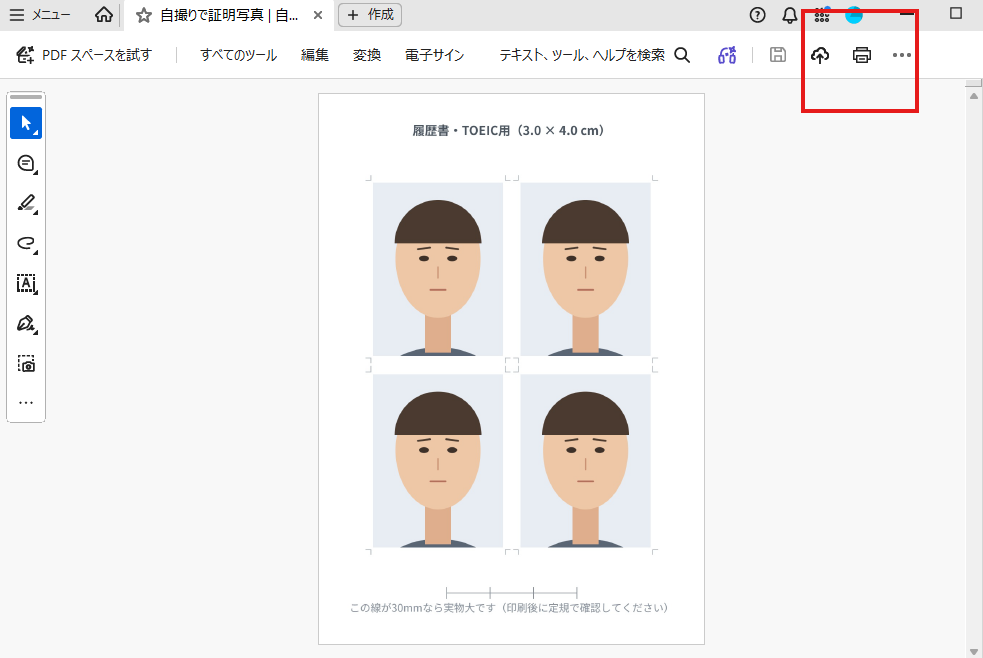The height and width of the screenshot is (658, 983).
Task: Open the apps grid icon
Action: [822, 15]
